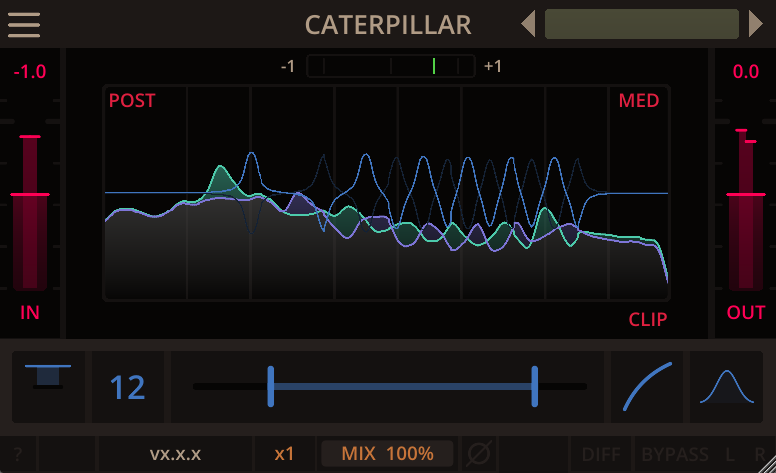
Task: Toggle the POST analyzer mode label
Action: (x=132, y=101)
